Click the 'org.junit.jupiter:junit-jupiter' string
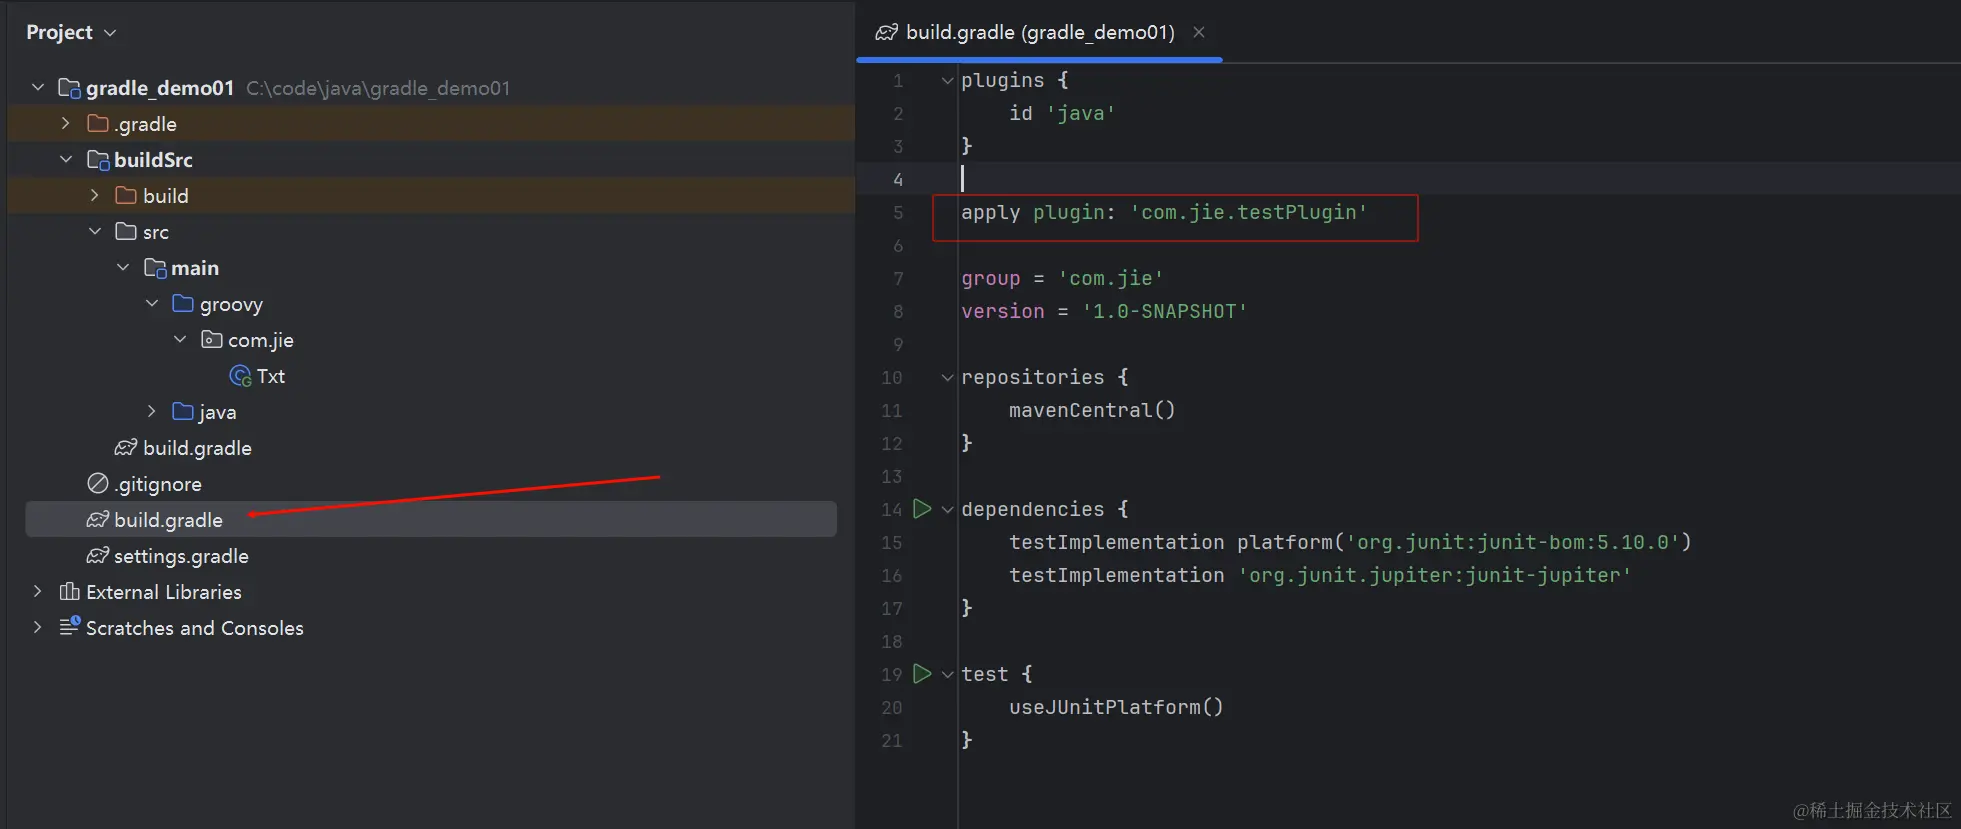The width and height of the screenshot is (1961, 829). point(1434,575)
